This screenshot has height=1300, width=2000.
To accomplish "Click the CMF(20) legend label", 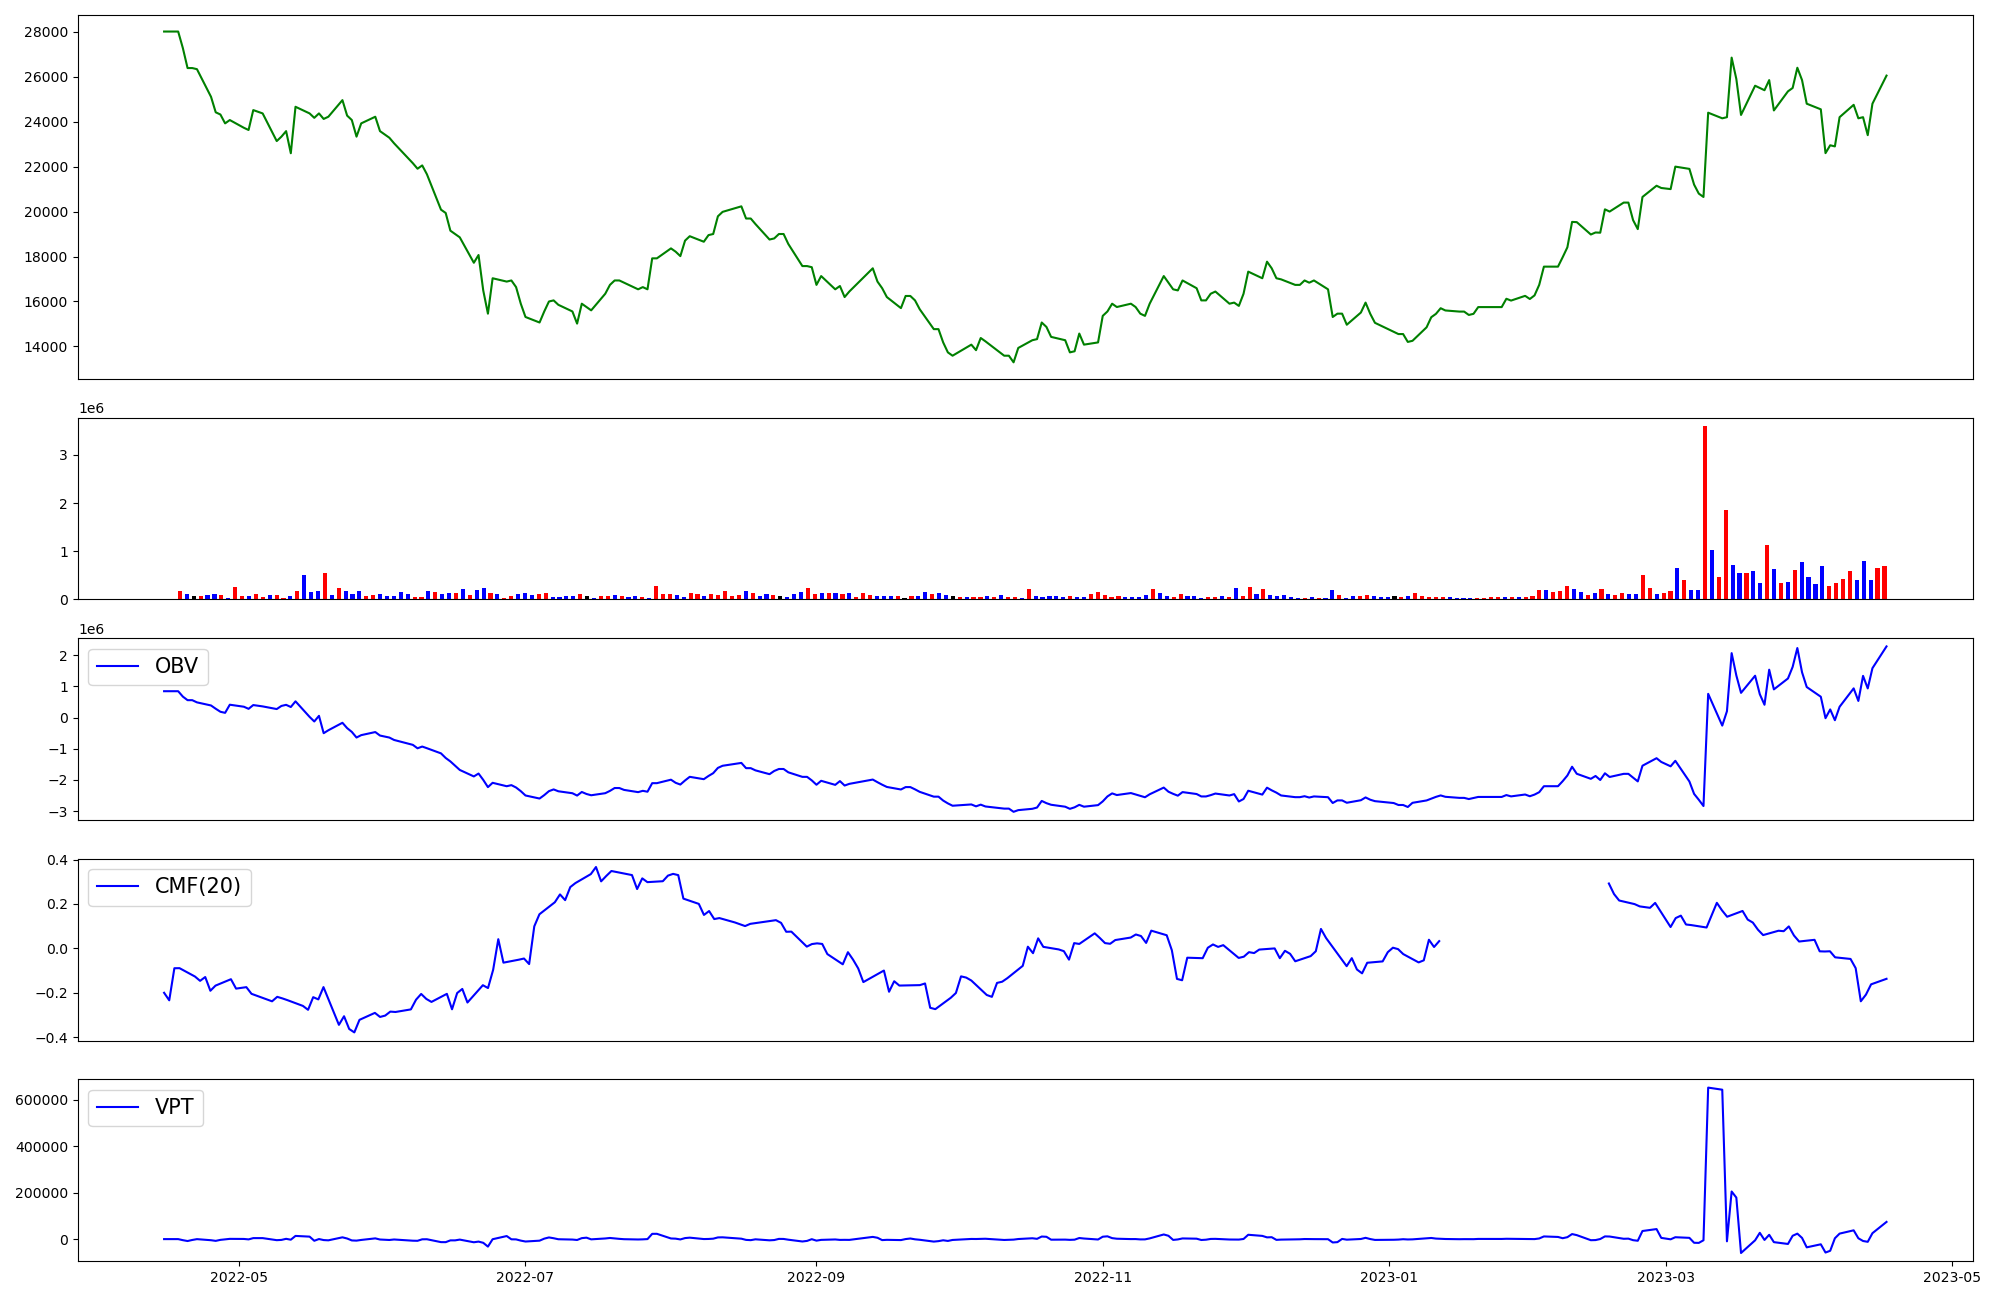I will click(198, 886).
